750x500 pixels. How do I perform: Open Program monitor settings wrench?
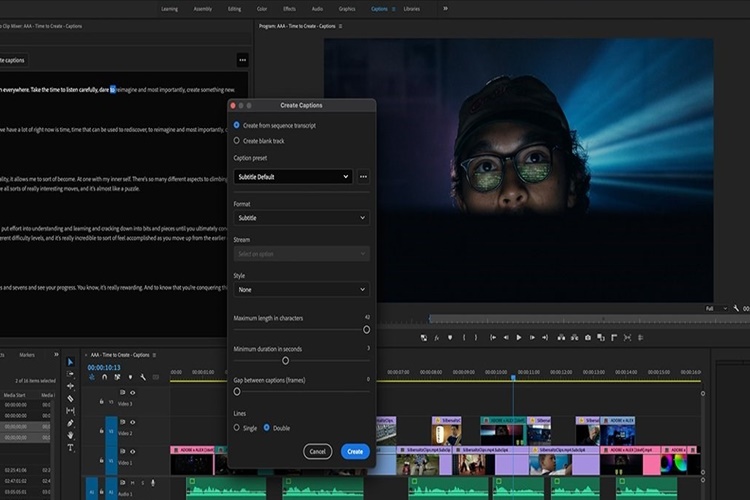click(736, 308)
